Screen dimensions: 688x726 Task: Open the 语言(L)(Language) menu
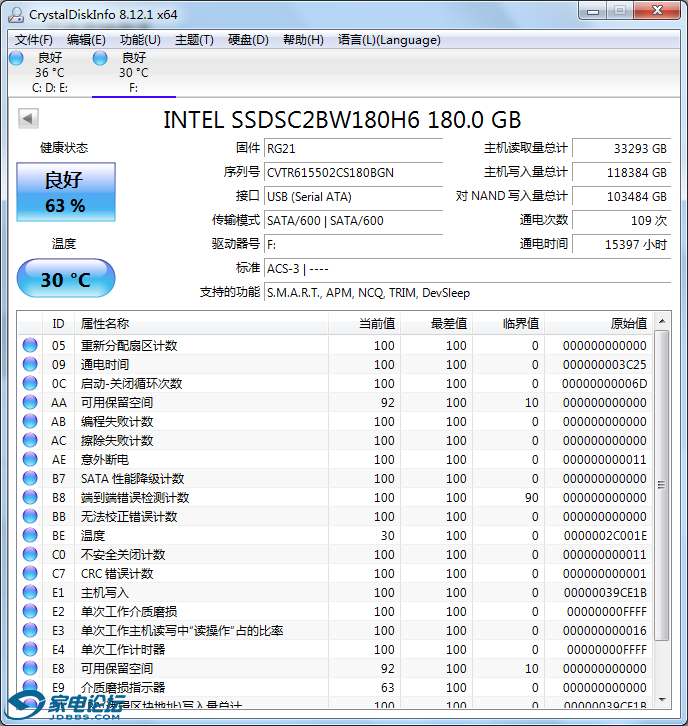[x=389, y=40]
